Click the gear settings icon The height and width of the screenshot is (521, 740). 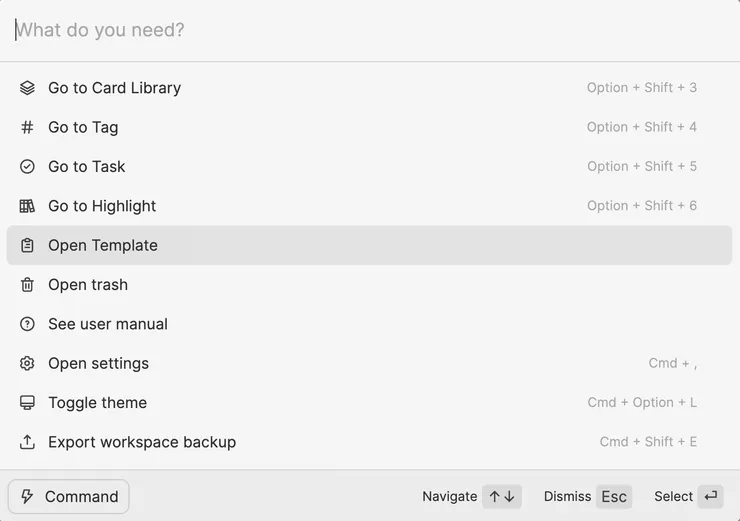[x=27, y=363]
